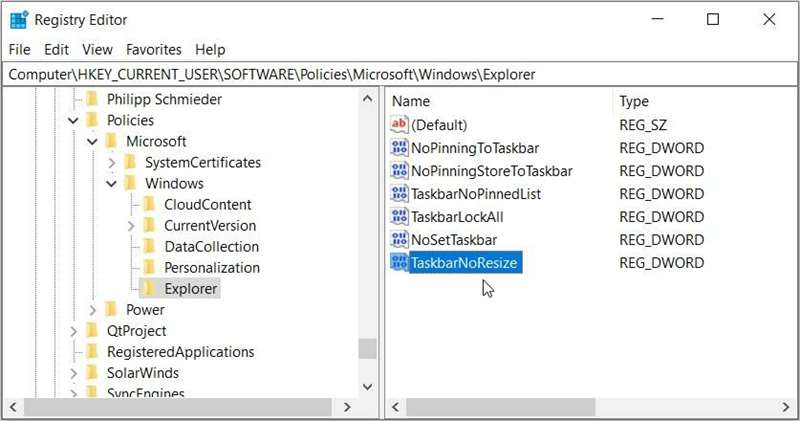Click the TaskbarNoPinnedList value icon
Viewport: 800px width, 421px height.
coord(400,194)
